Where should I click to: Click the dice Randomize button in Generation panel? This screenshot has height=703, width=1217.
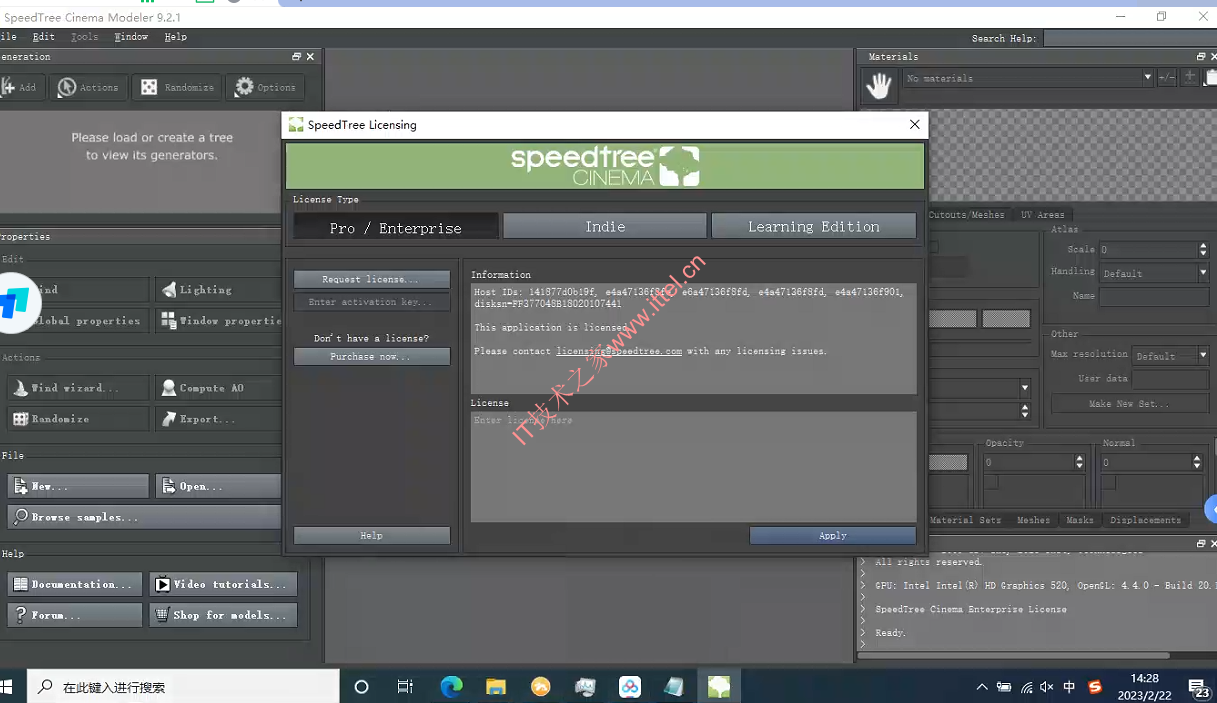(177, 87)
